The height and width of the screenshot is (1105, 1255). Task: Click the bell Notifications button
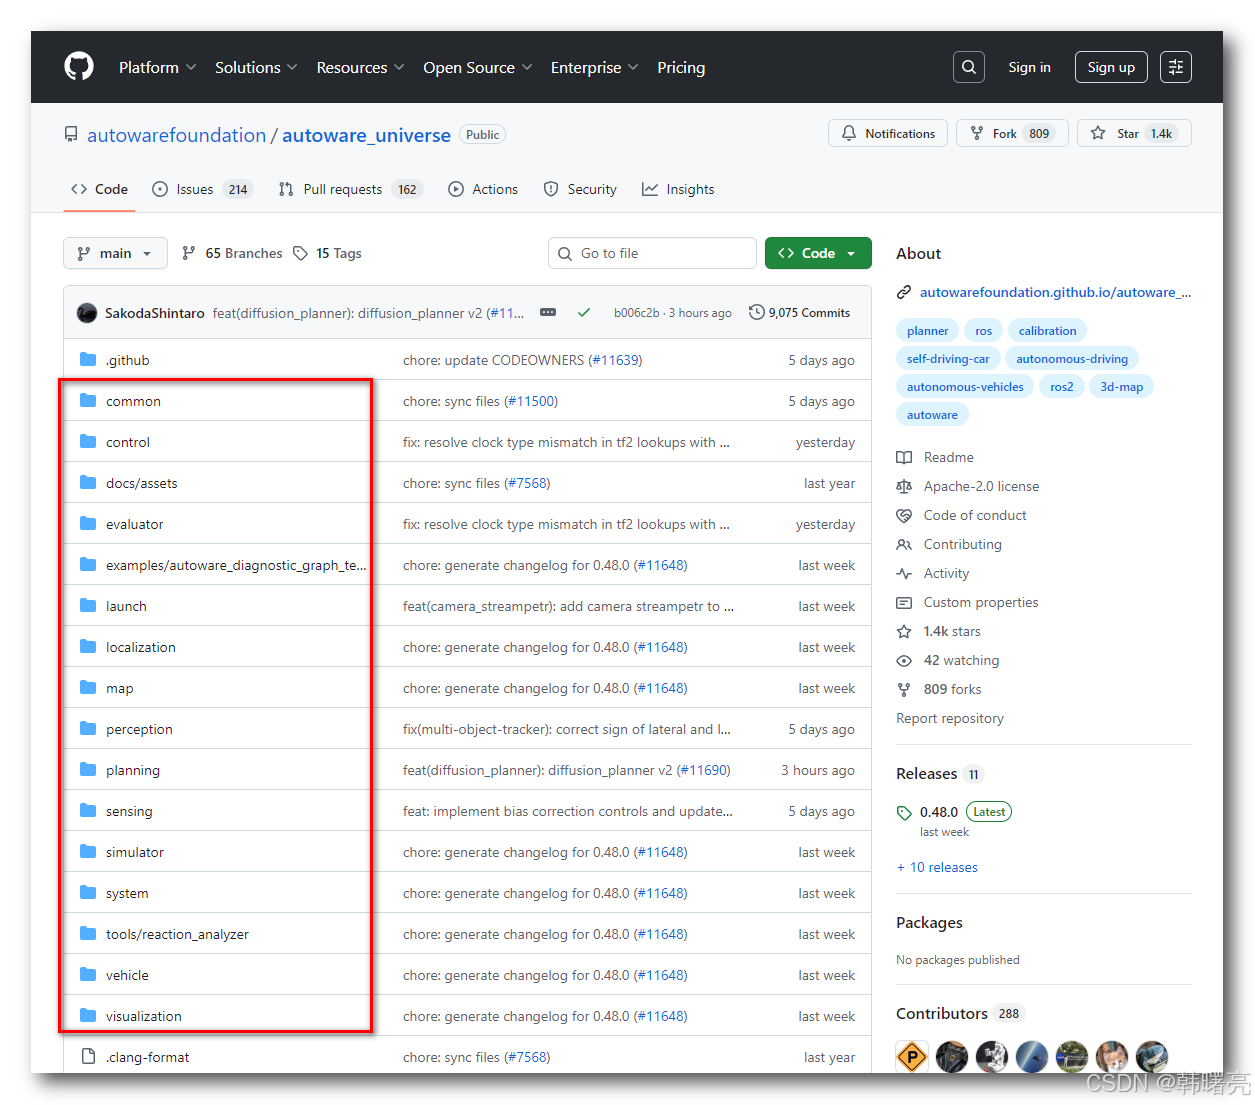888,133
